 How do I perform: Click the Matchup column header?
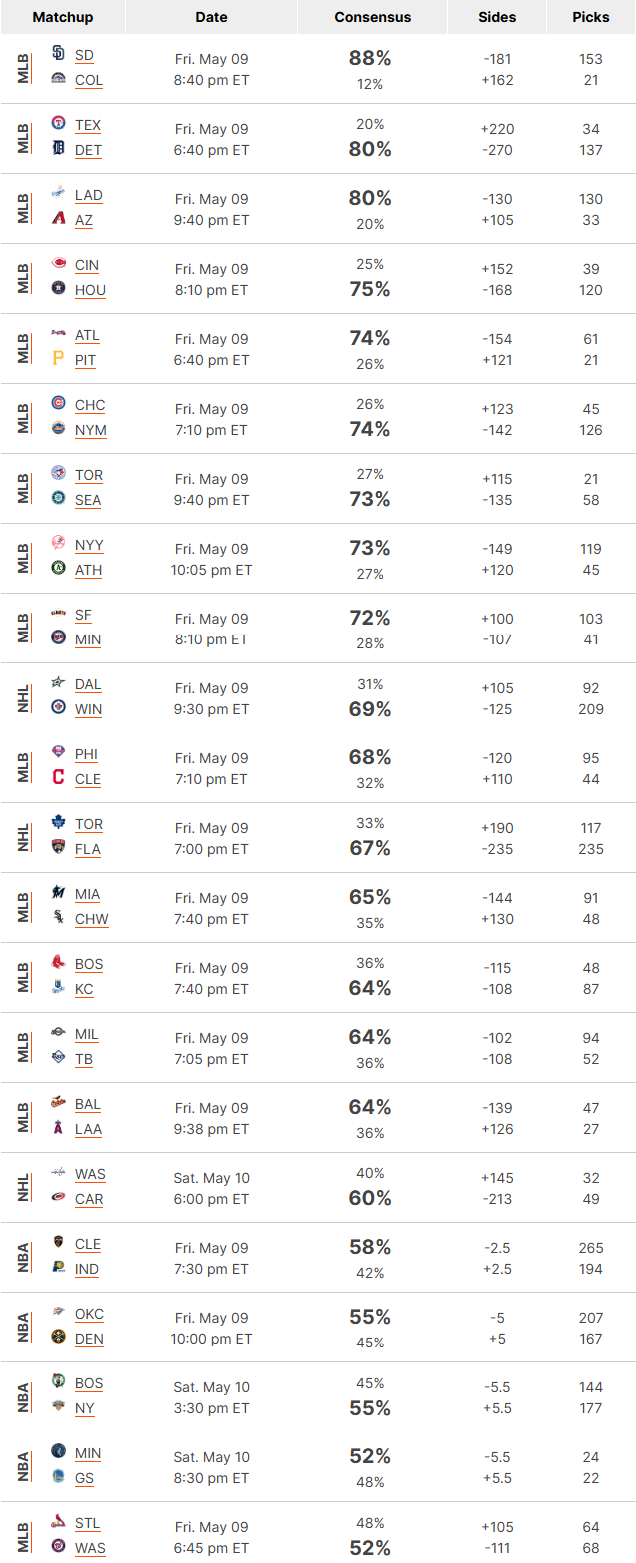point(63,17)
